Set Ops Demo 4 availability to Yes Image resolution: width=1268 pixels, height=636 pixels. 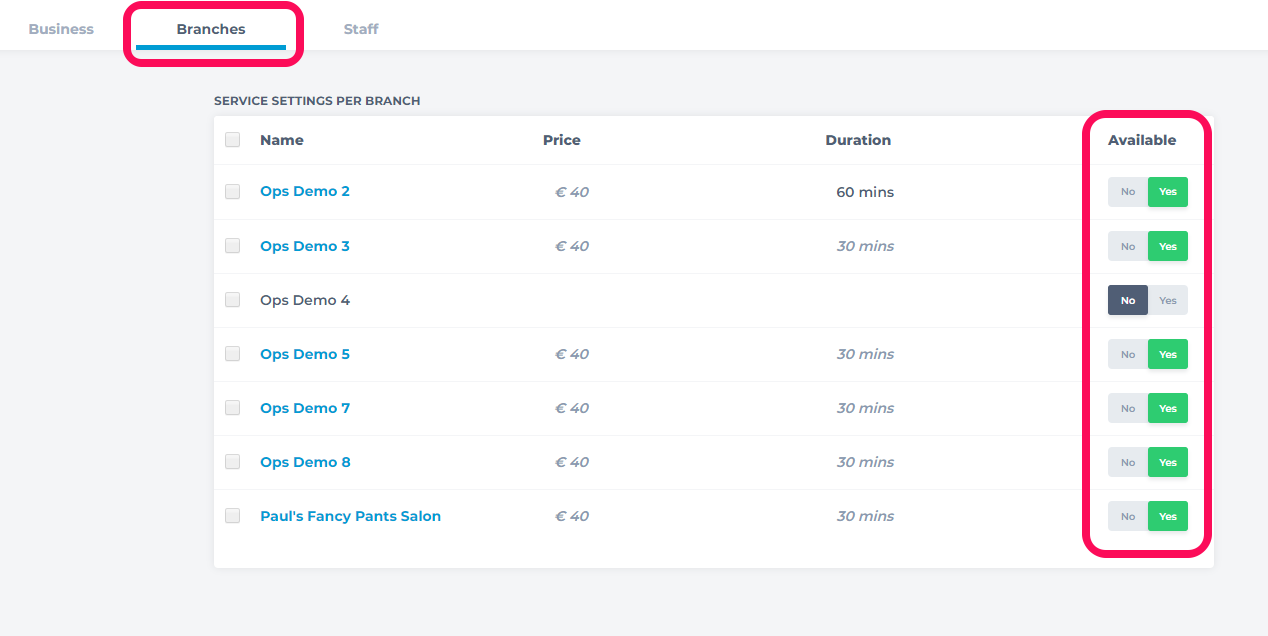1168,300
